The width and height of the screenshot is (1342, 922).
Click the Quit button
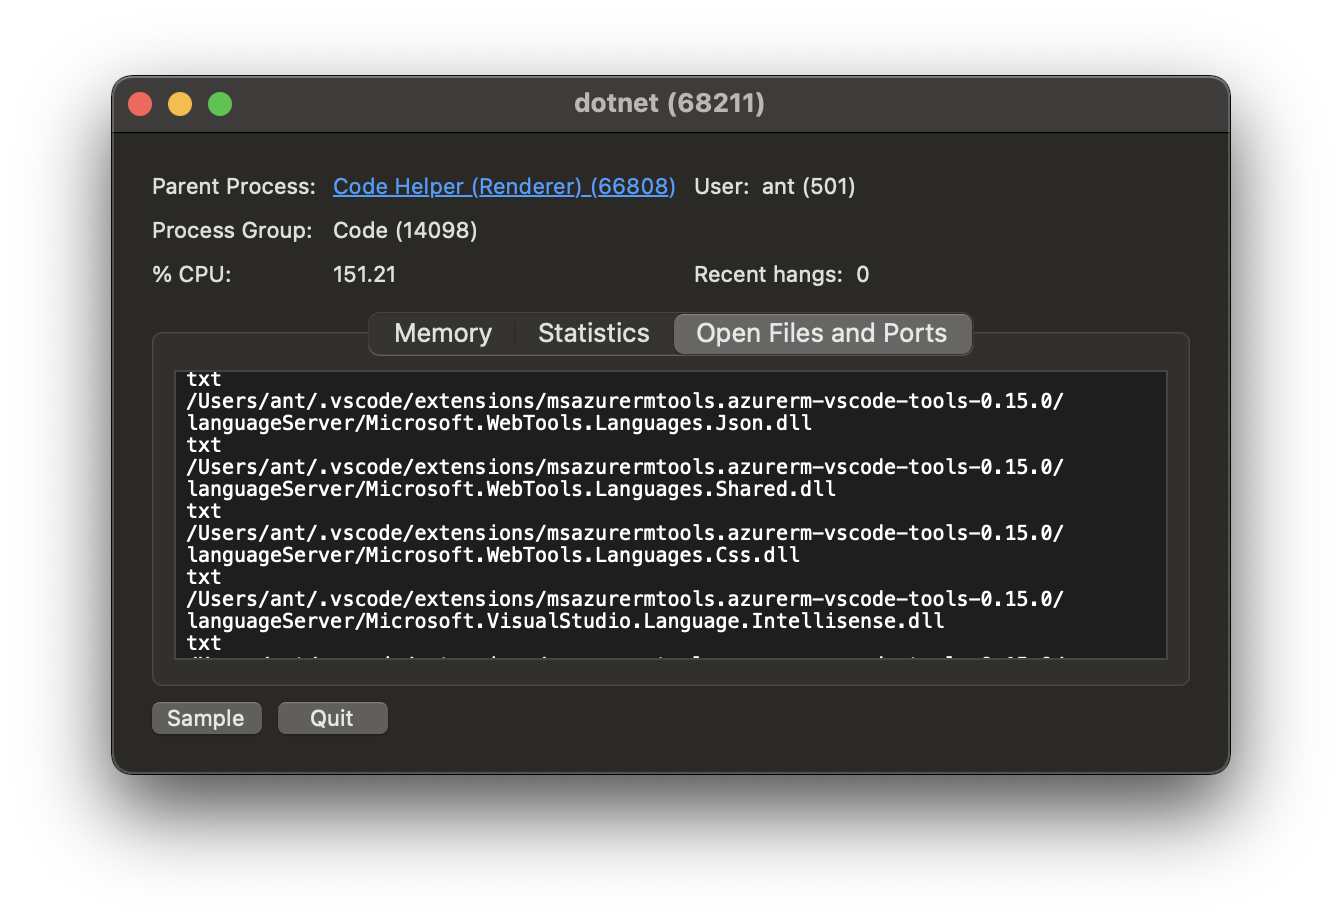click(332, 717)
